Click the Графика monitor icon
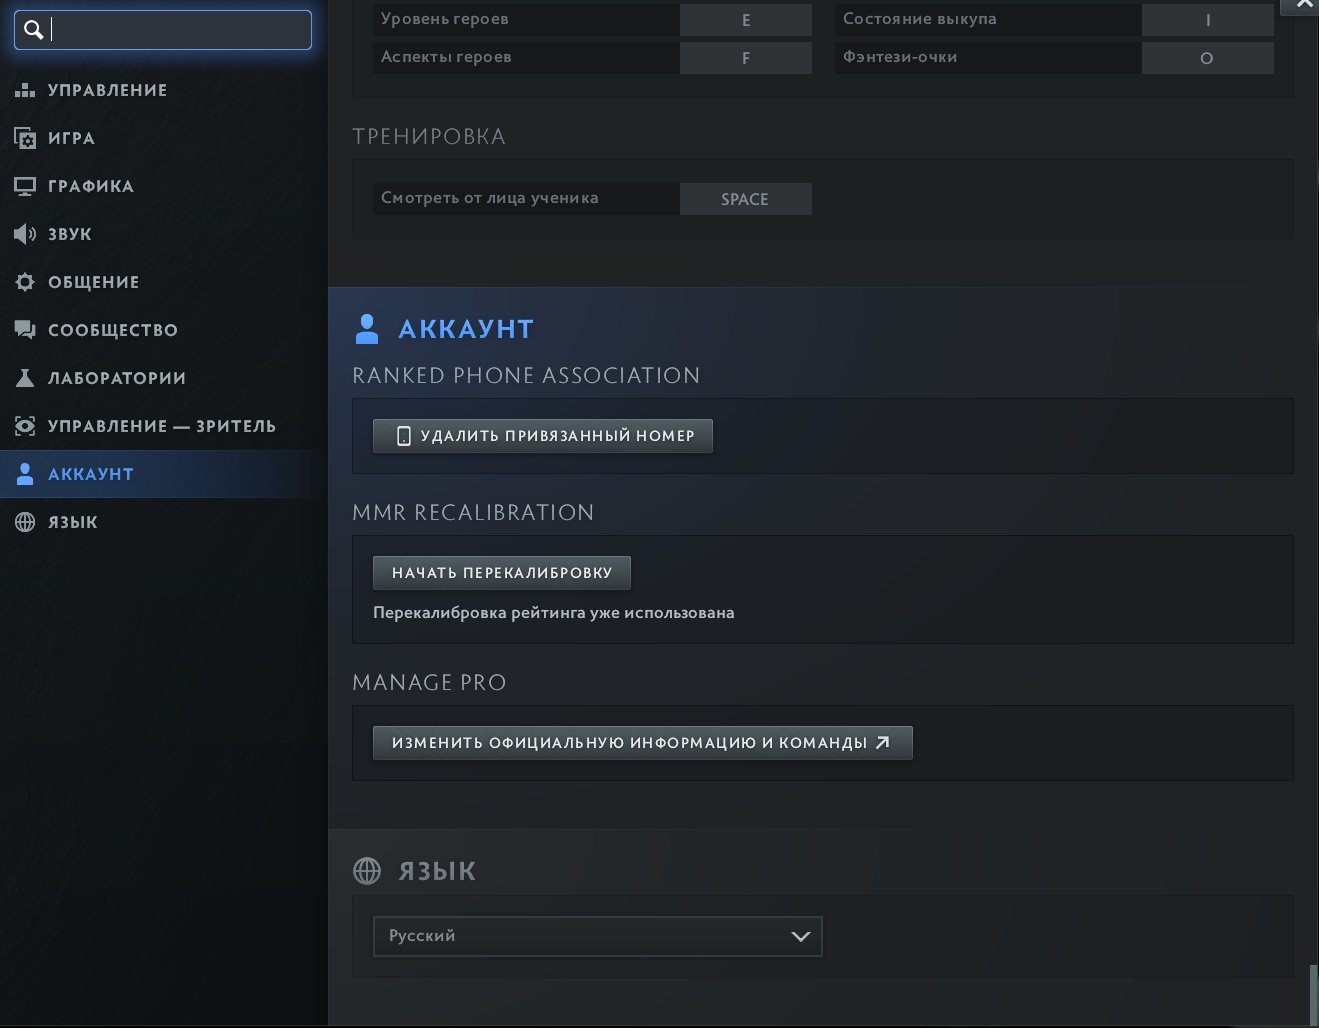 click(25, 186)
